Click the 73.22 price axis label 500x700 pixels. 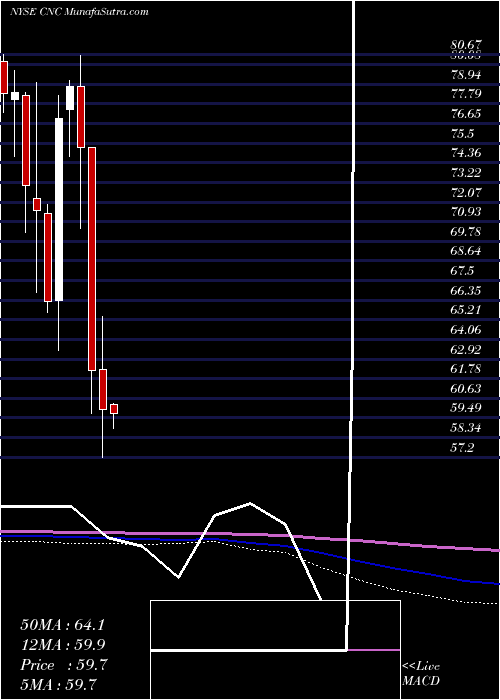(466, 173)
